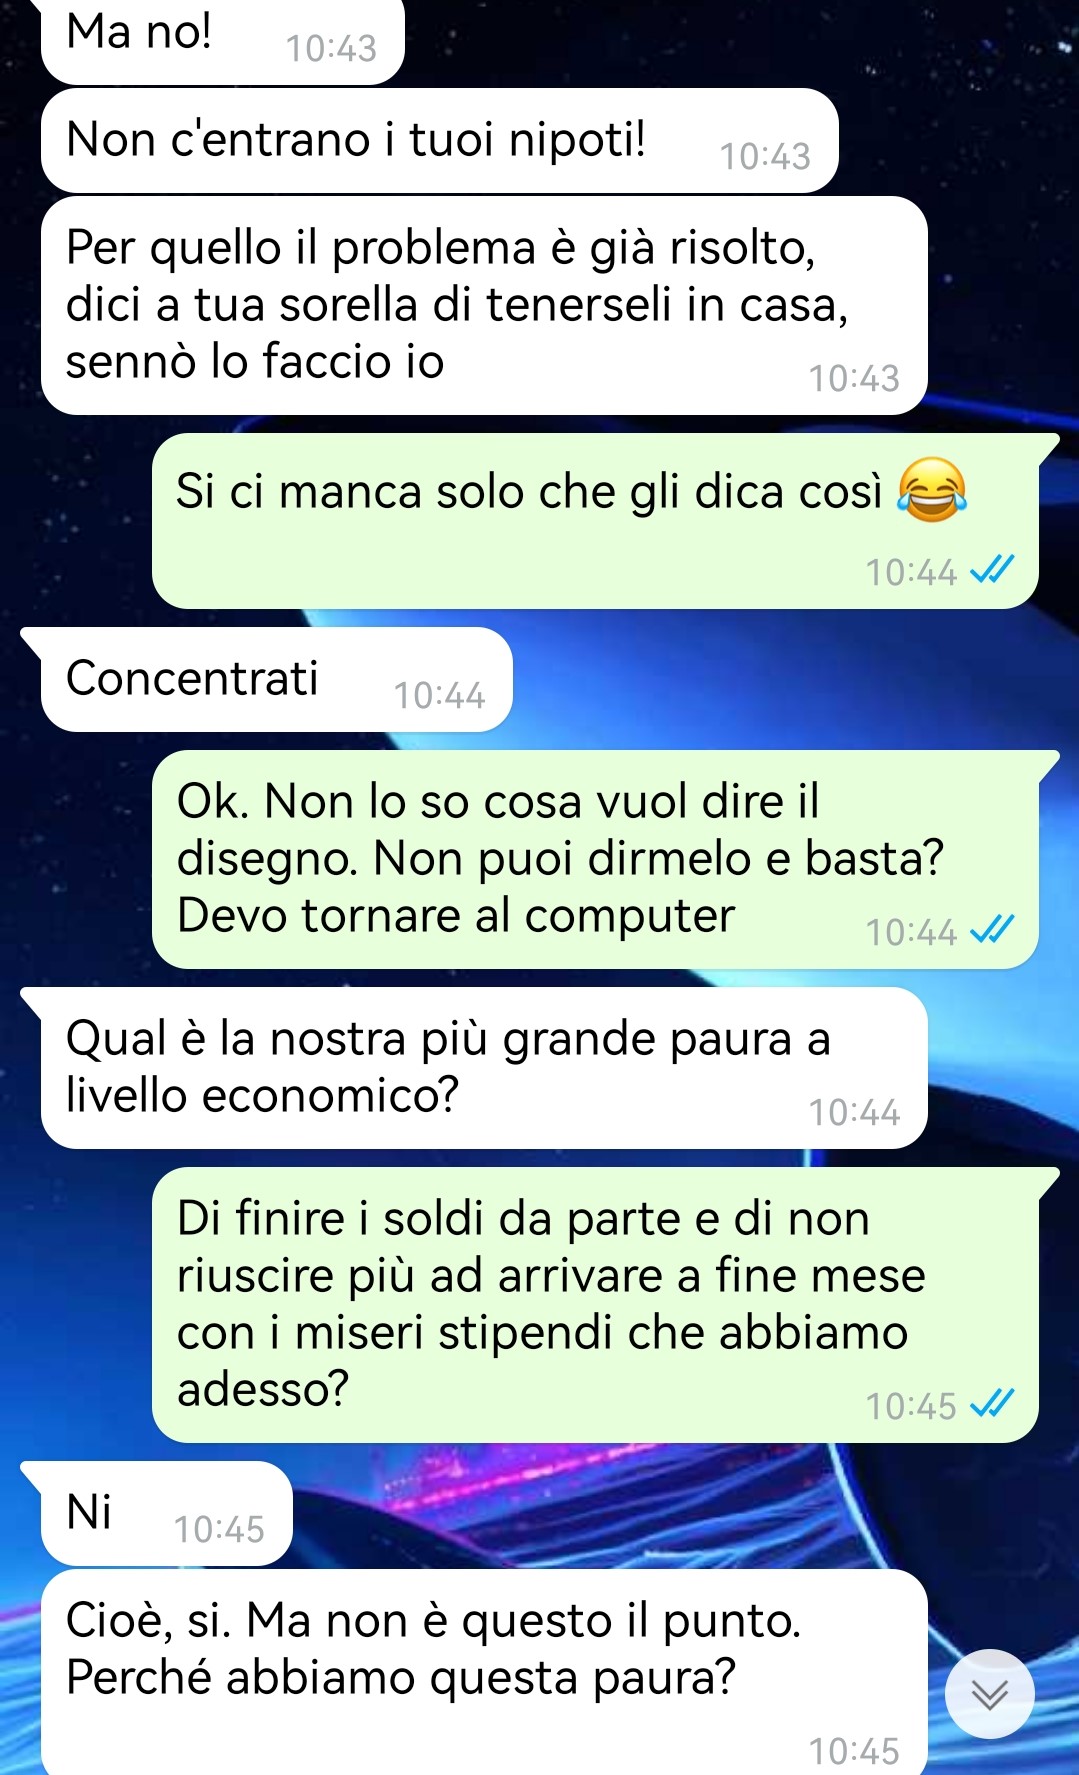Tap 10:44 timestamp on 'livello economico' message

point(854,1112)
